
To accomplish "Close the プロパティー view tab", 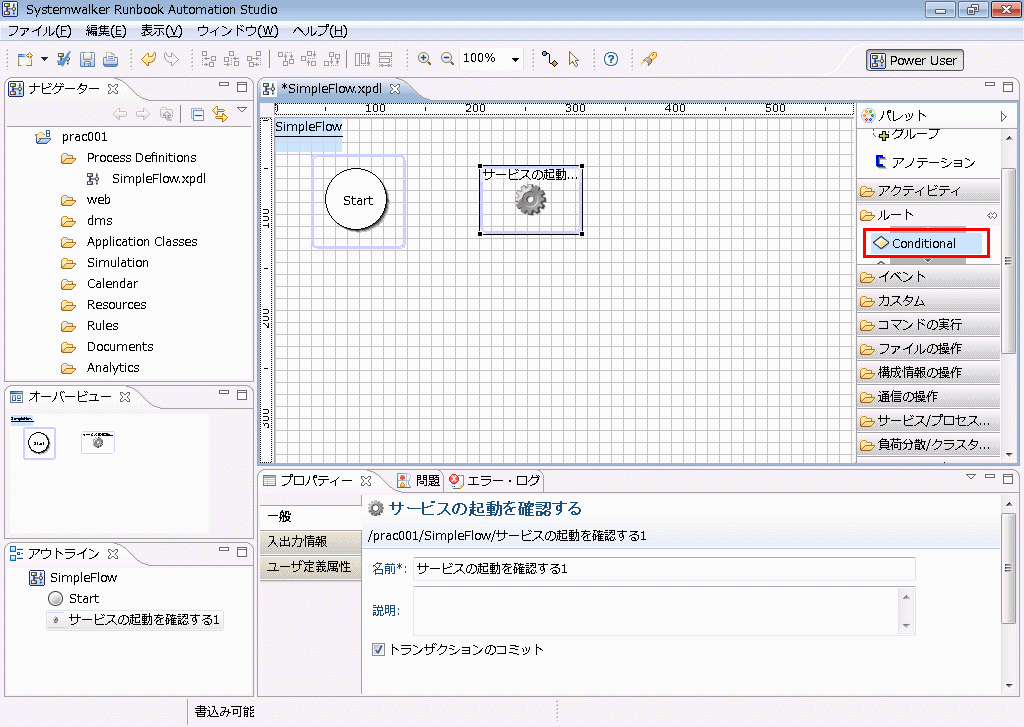I will point(366,481).
